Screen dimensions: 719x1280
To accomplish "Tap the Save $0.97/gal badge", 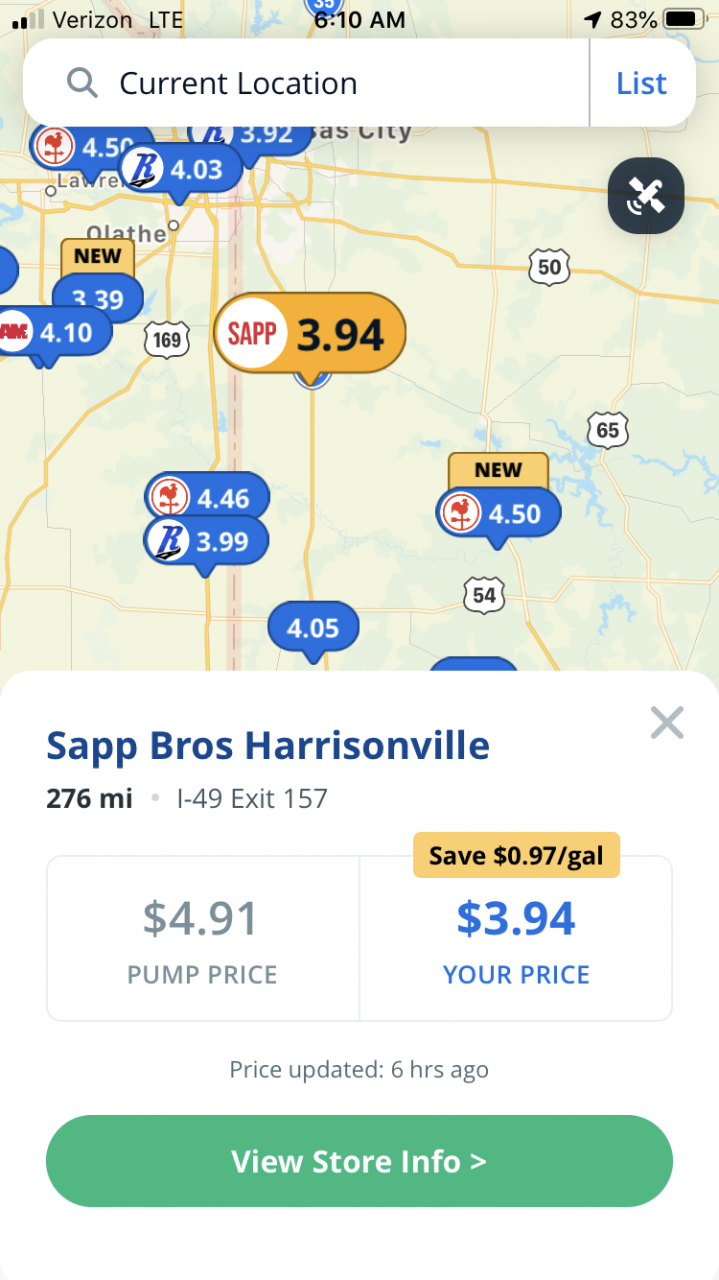I will [516, 856].
